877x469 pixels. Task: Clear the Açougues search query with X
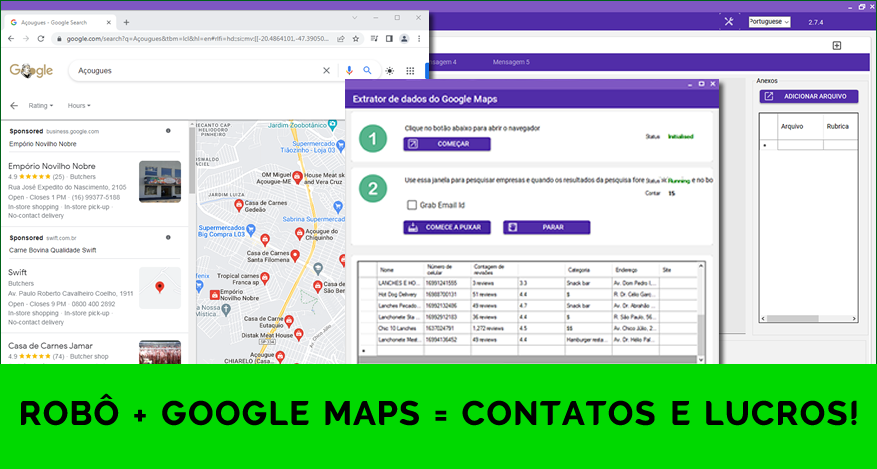(326, 70)
